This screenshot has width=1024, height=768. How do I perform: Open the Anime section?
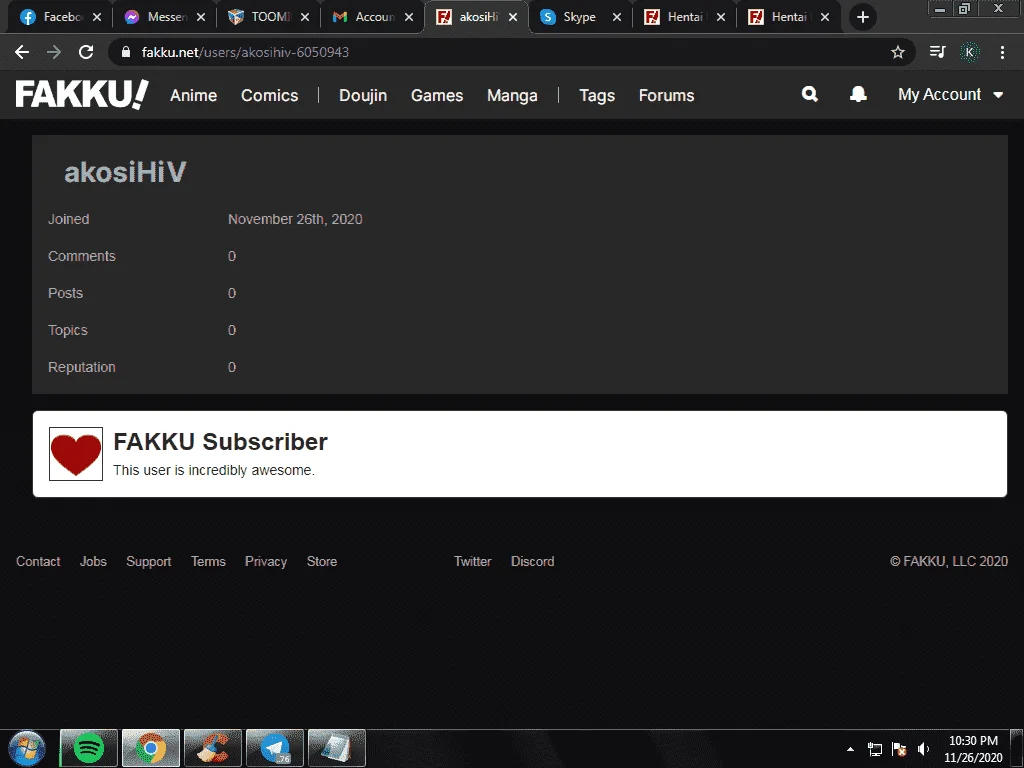point(193,95)
